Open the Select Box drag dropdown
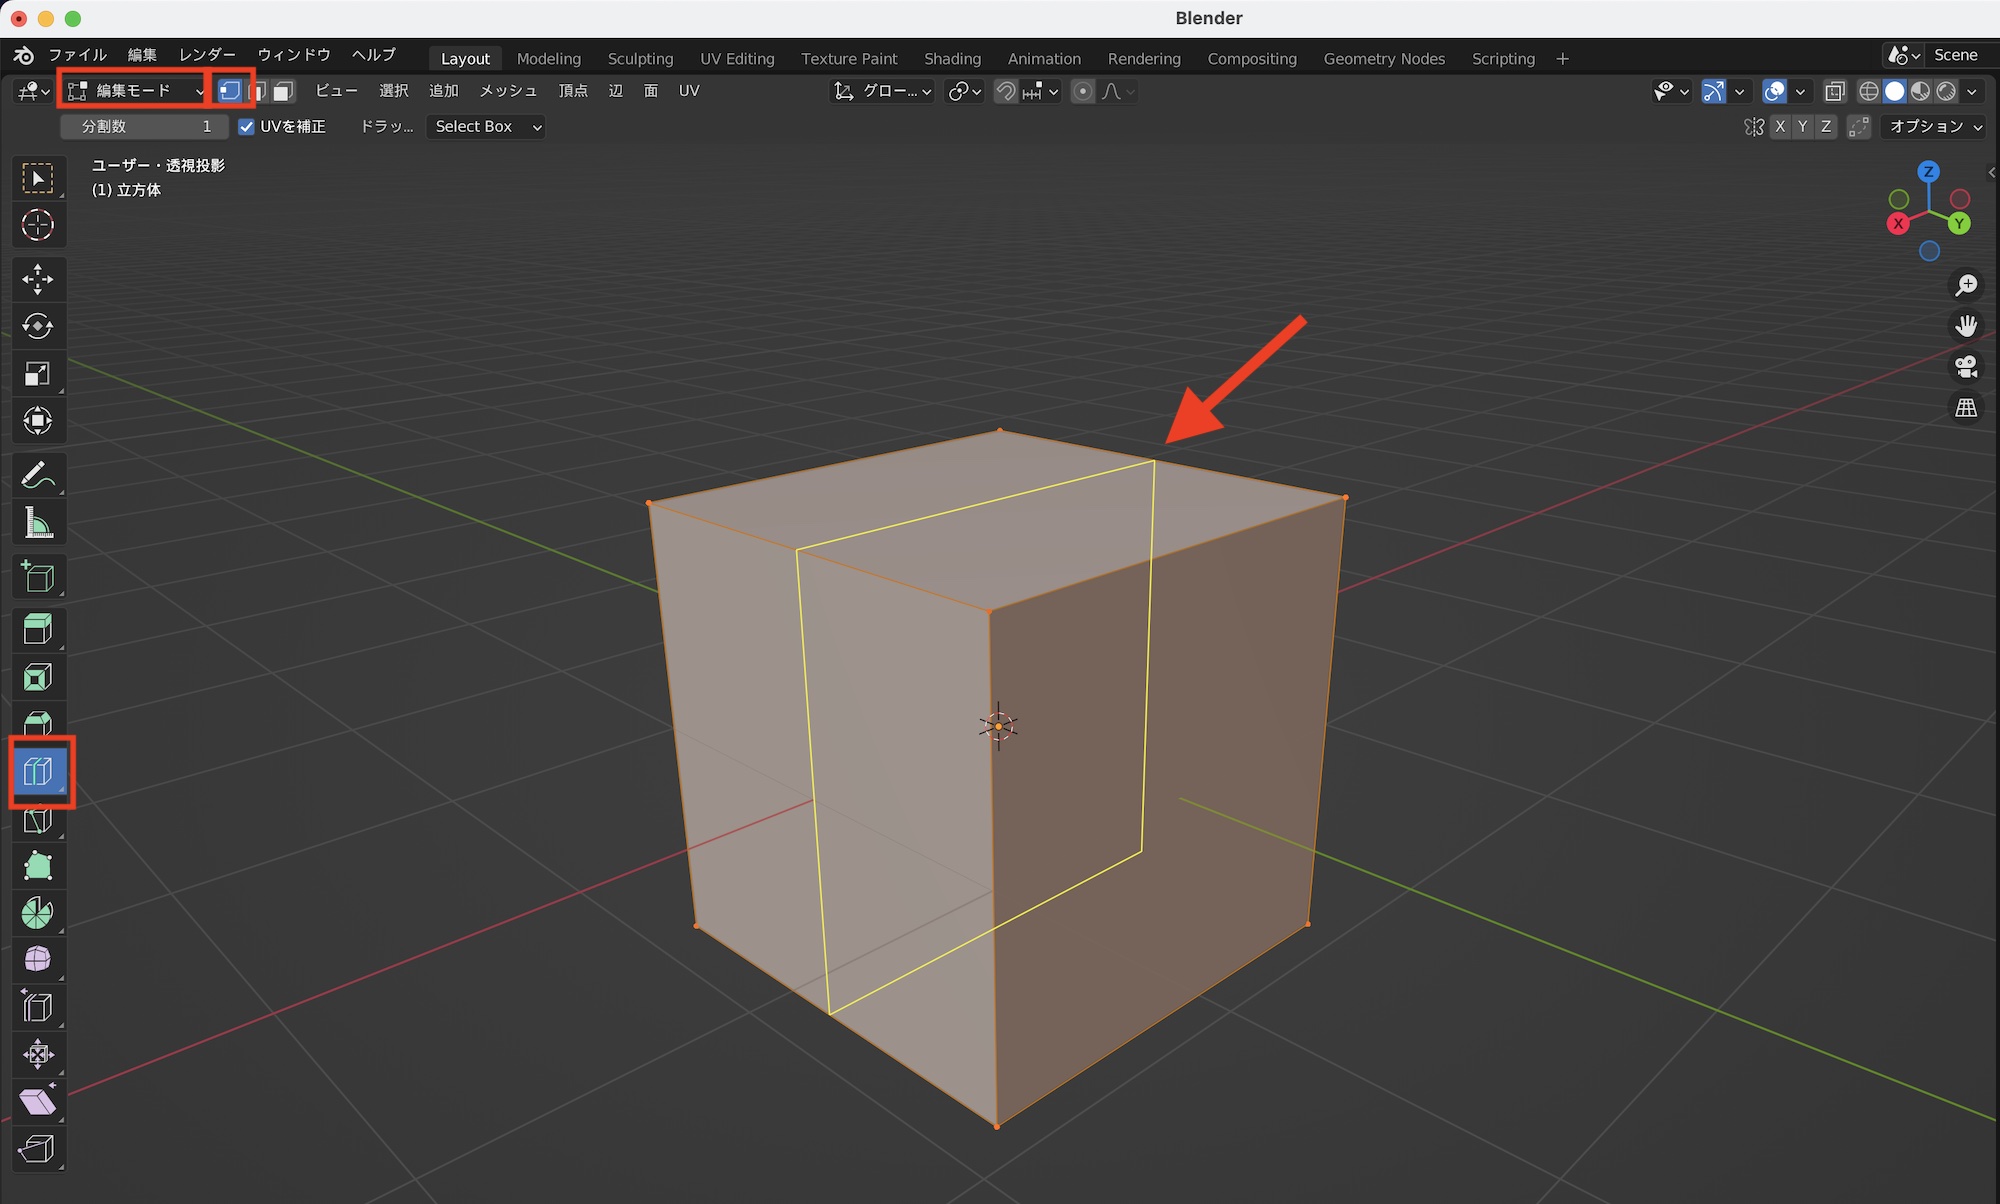The image size is (2000, 1204). (487, 127)
